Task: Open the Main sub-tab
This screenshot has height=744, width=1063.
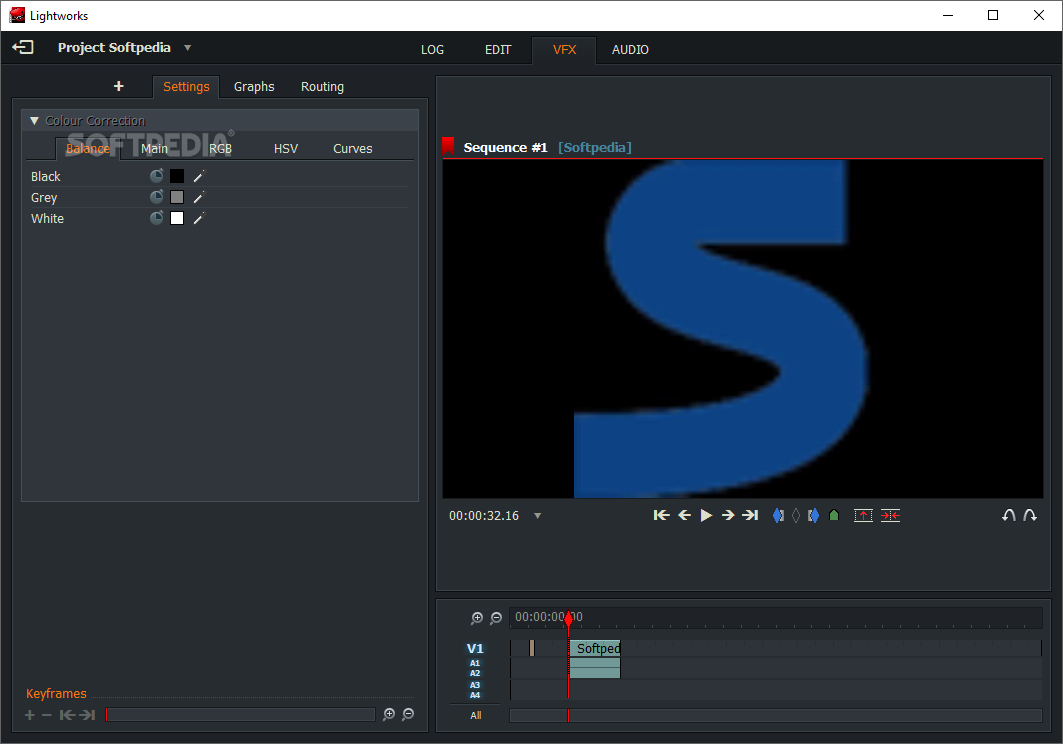Action: click(154, 149)
